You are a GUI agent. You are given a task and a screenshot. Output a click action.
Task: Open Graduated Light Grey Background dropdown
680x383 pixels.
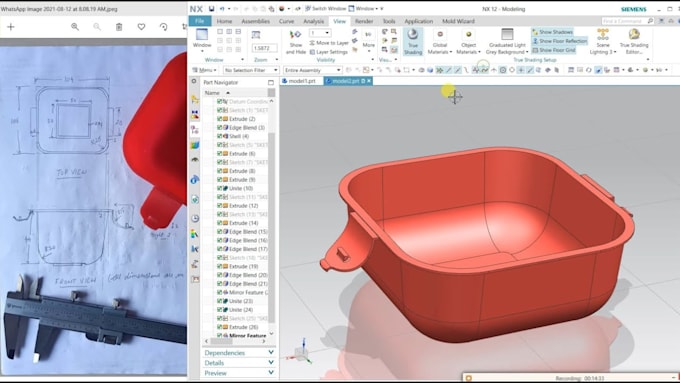click(x=507, y=42)
